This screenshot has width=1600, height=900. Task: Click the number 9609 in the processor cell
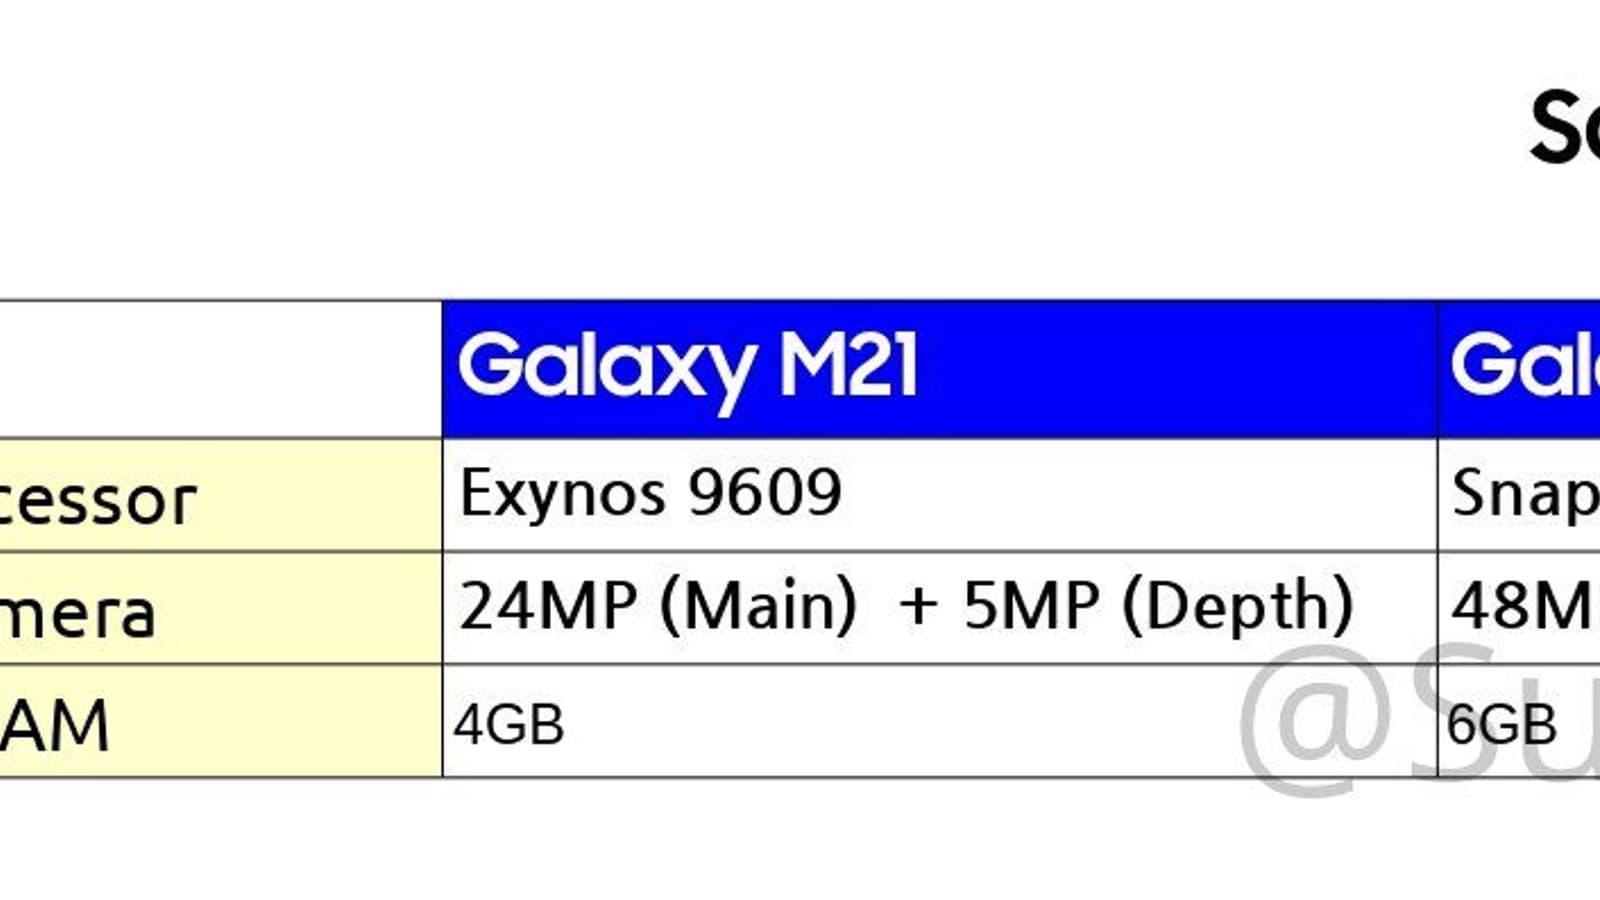(765, 492)
